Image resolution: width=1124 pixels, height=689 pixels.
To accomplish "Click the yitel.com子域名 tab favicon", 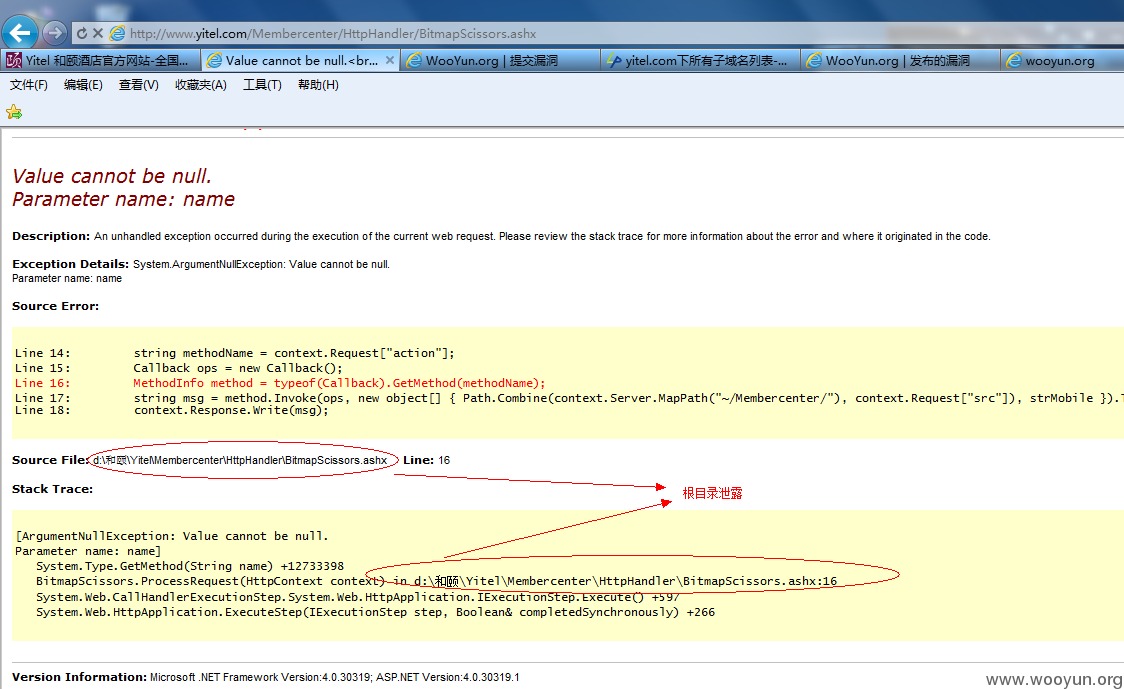I will [x=614, y=60].
